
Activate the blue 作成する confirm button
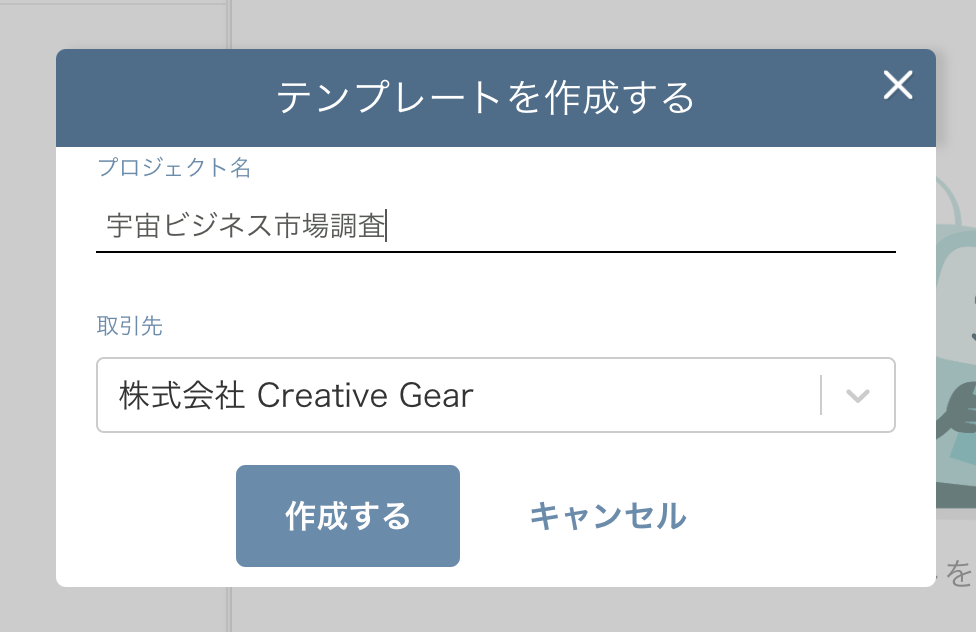pos(347,516)
